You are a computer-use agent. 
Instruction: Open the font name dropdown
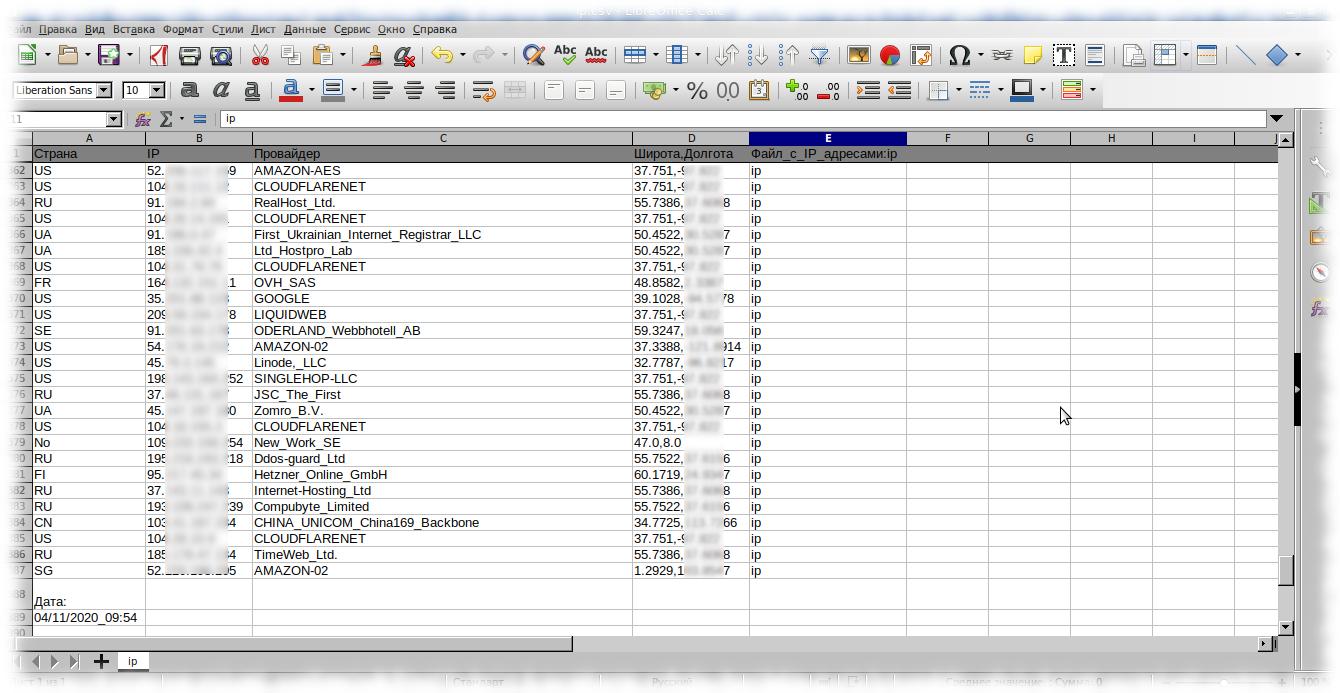point(104,90)
